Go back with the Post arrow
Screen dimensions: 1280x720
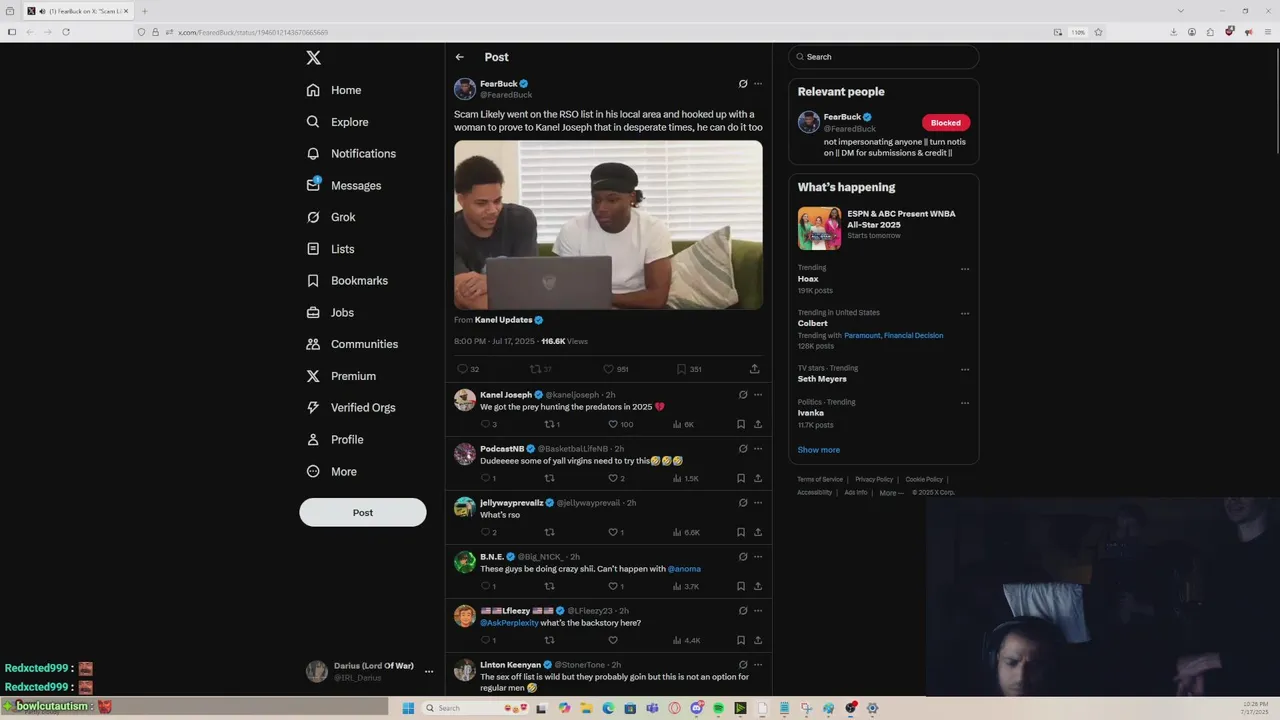(x=460, y=57)
